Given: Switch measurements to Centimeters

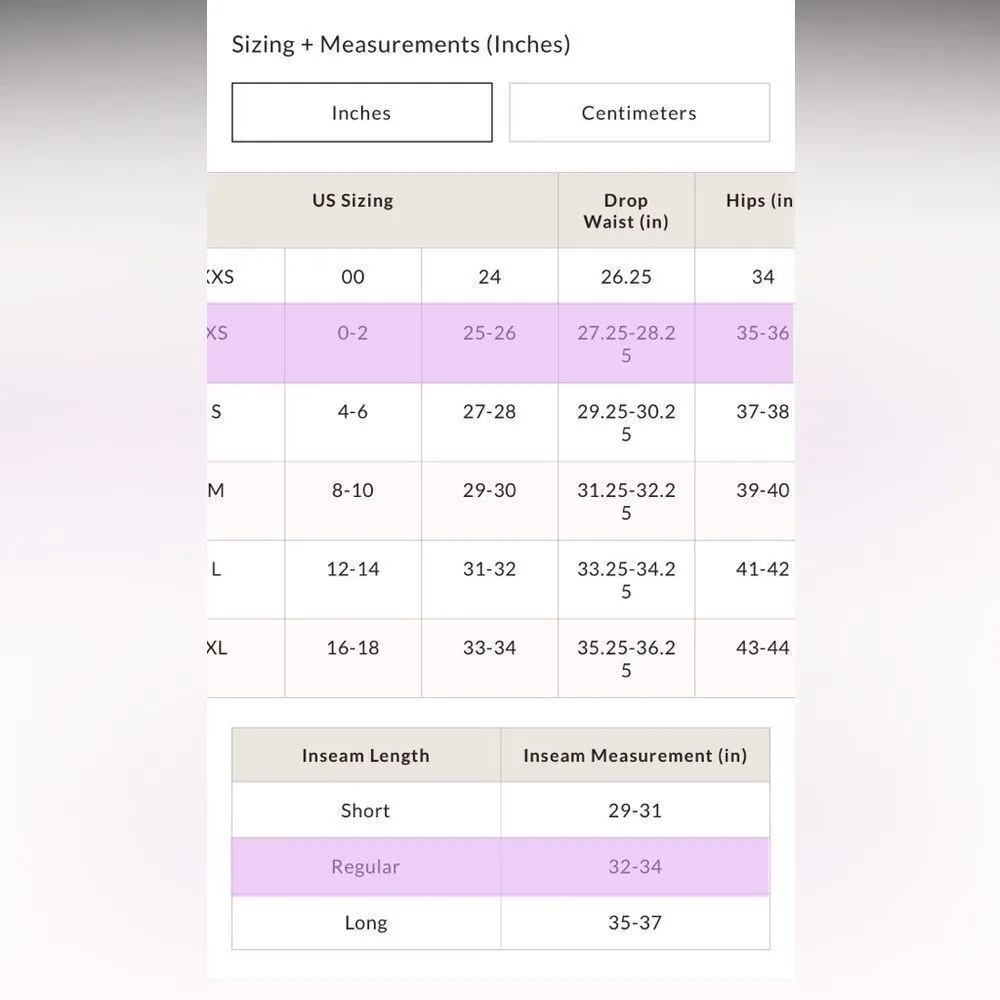Looking at the screenshot, I should pyautogui.click(x=639, y=113).
